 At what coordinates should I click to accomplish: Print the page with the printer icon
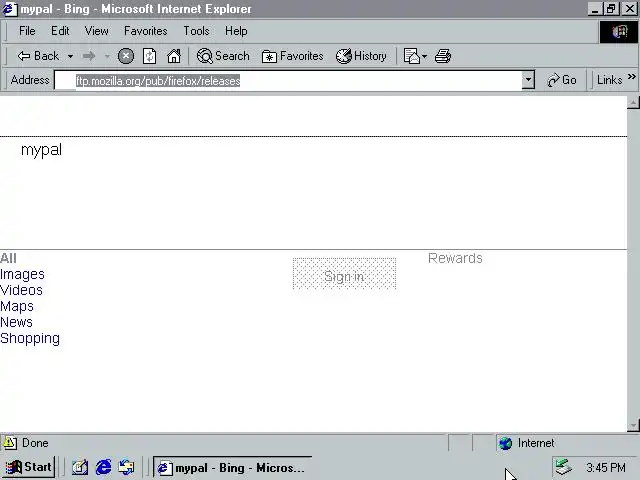click(x=443, y=56)
